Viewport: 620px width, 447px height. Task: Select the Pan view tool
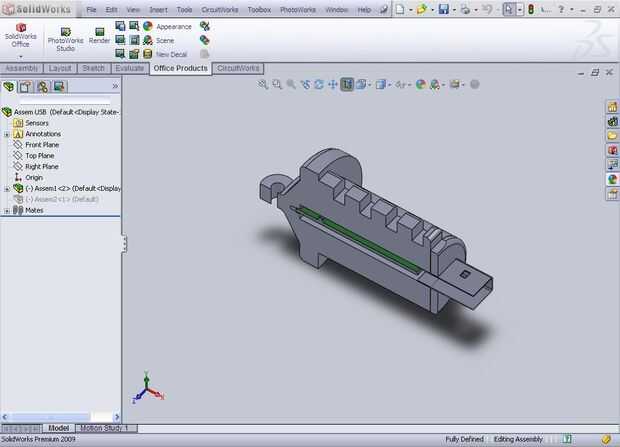333,84
